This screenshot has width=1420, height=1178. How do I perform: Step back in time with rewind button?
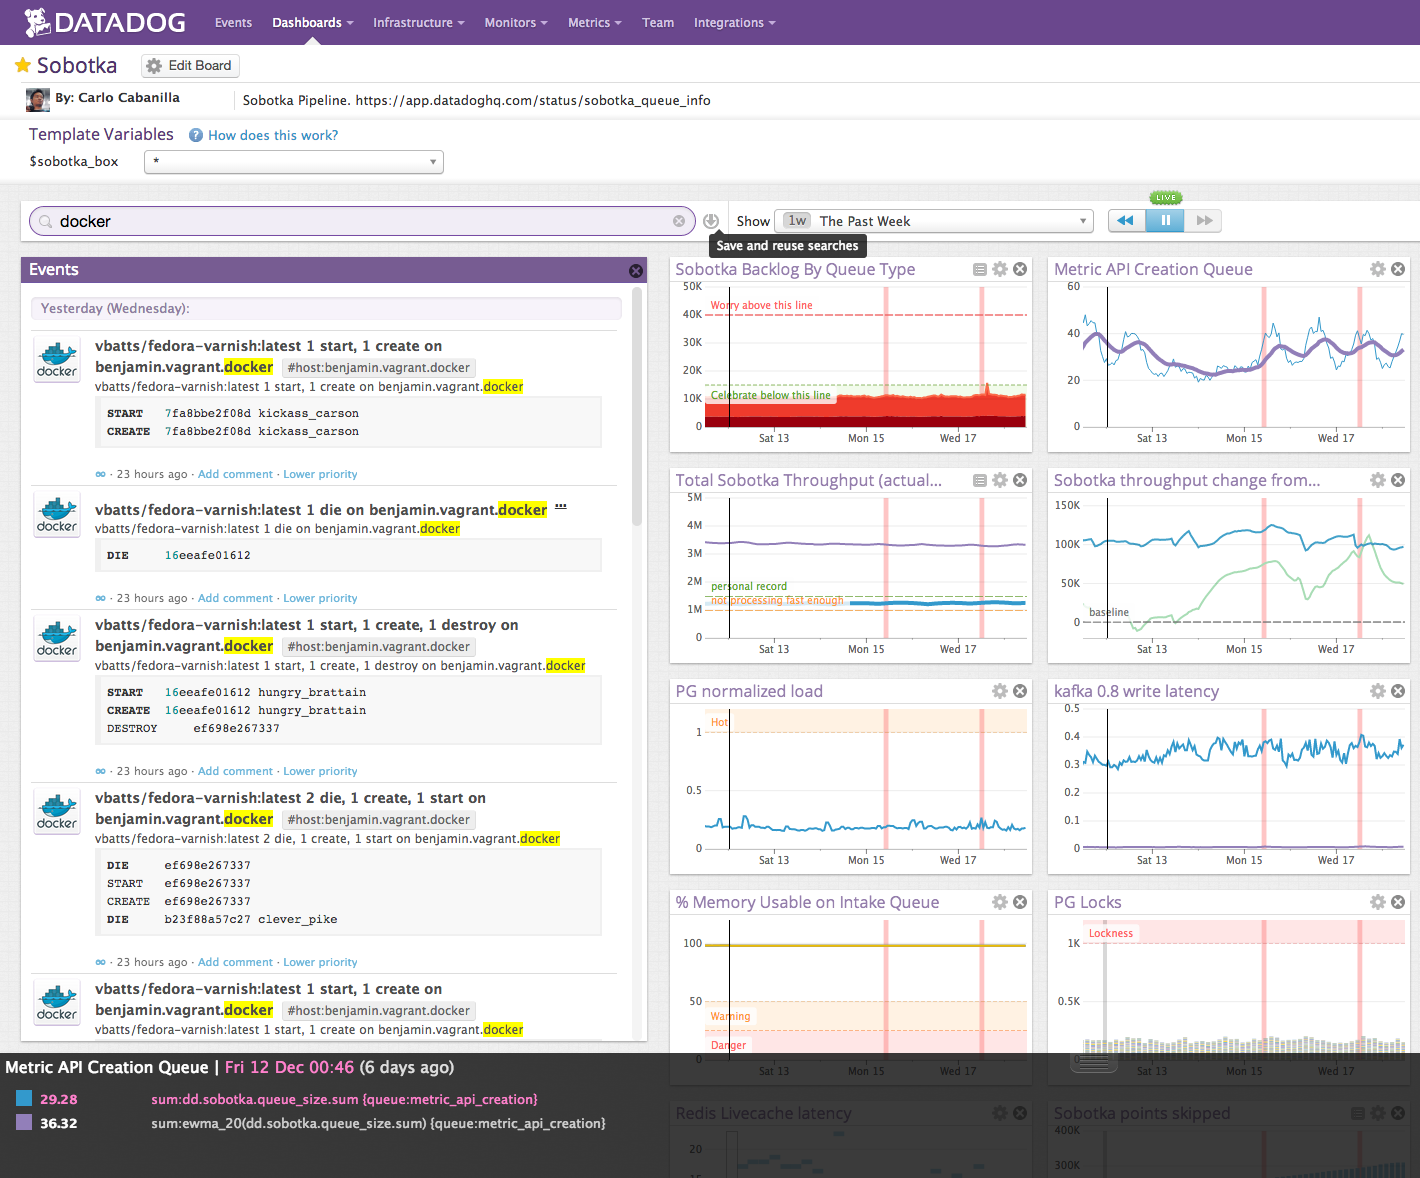point(1126,221)
